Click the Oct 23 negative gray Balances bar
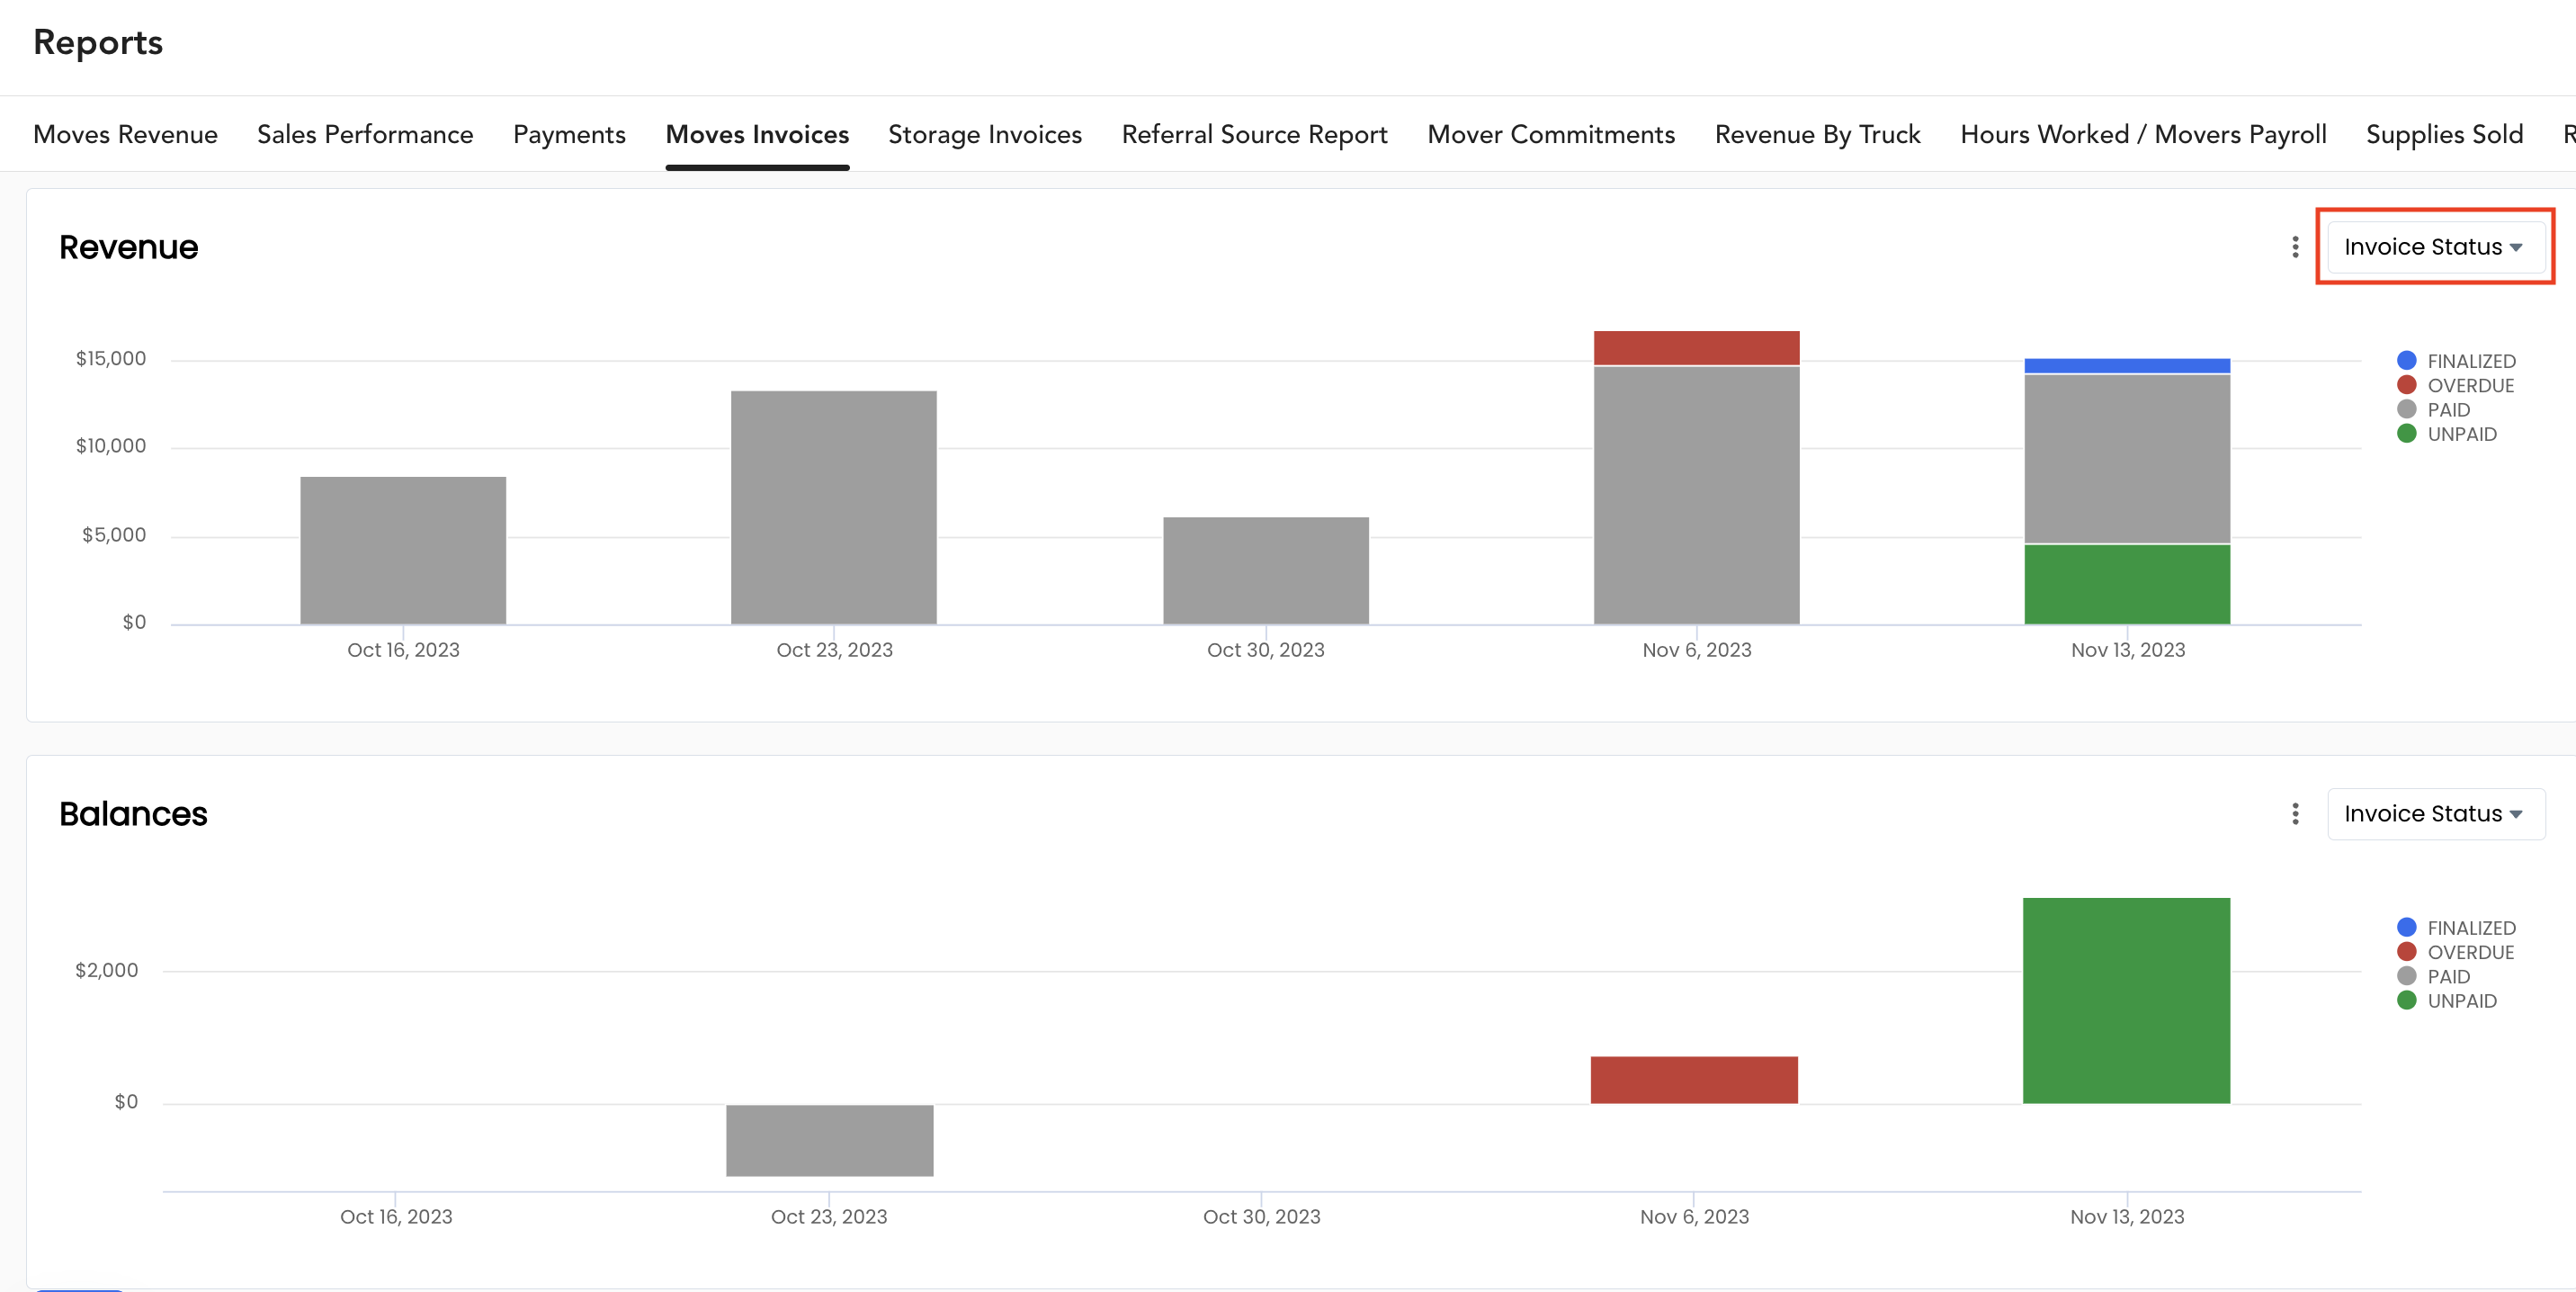 click(x=829, y=1140)
